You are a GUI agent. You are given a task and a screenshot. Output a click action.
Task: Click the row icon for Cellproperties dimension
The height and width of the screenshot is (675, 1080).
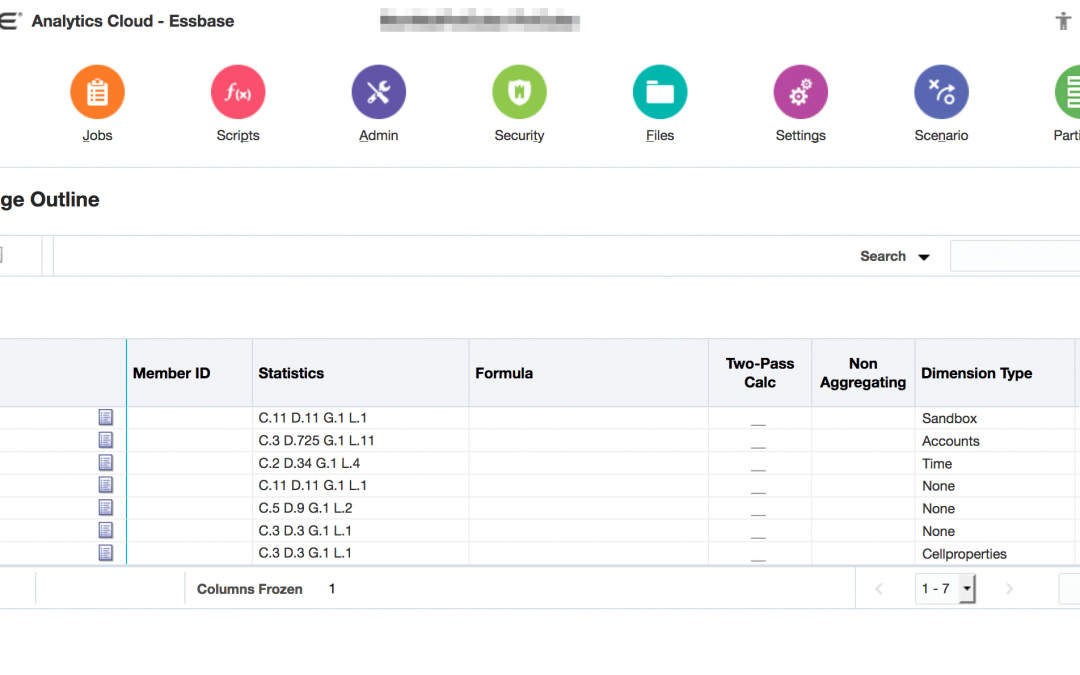105,552
